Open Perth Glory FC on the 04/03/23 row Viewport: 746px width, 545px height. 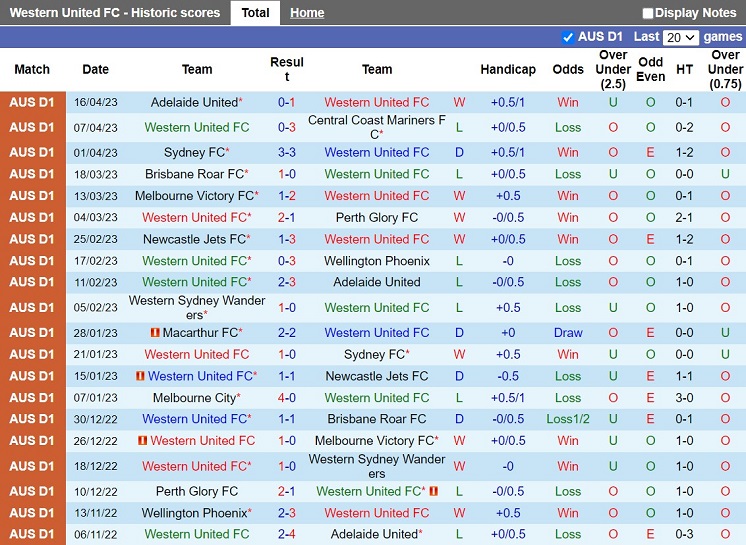(x=377, y=217)
